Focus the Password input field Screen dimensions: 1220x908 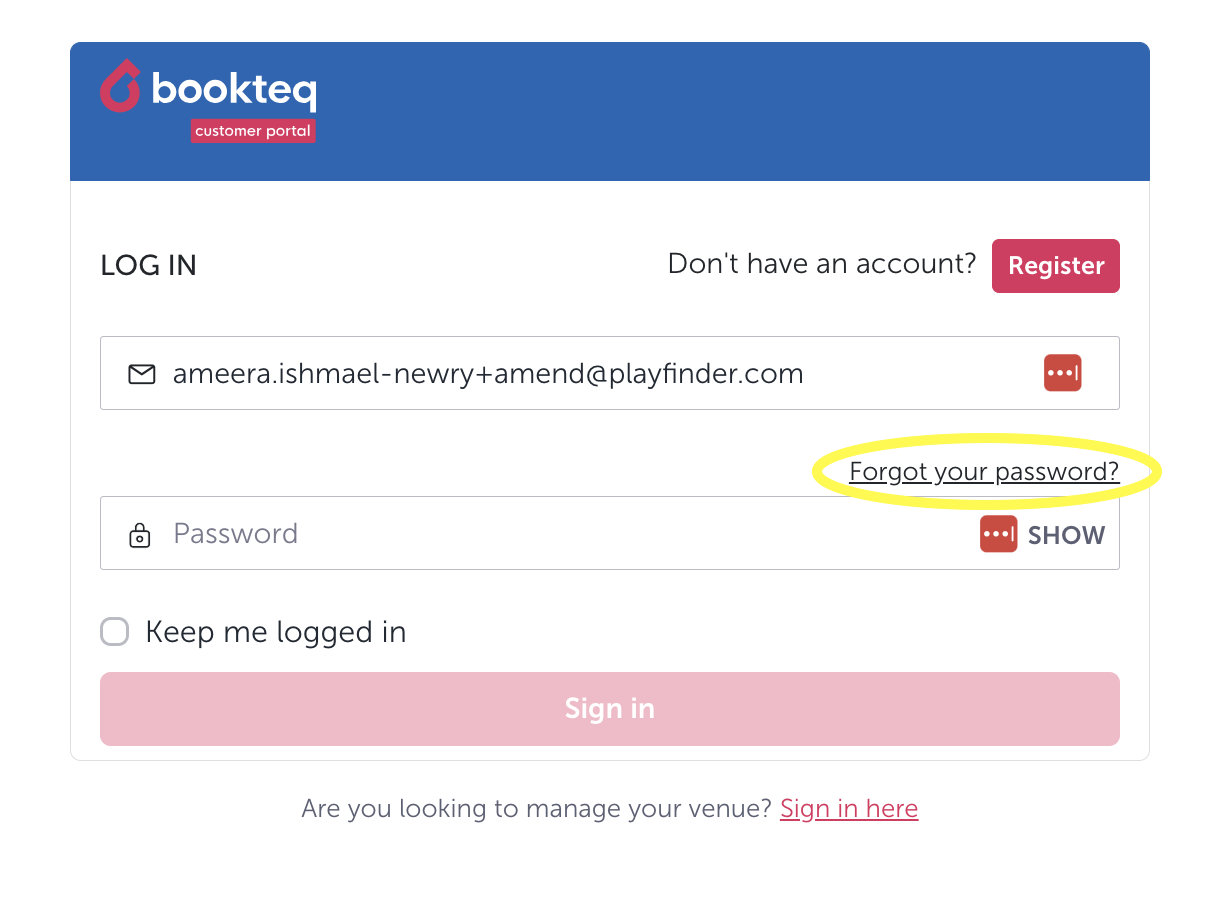[x=560, y=534]
